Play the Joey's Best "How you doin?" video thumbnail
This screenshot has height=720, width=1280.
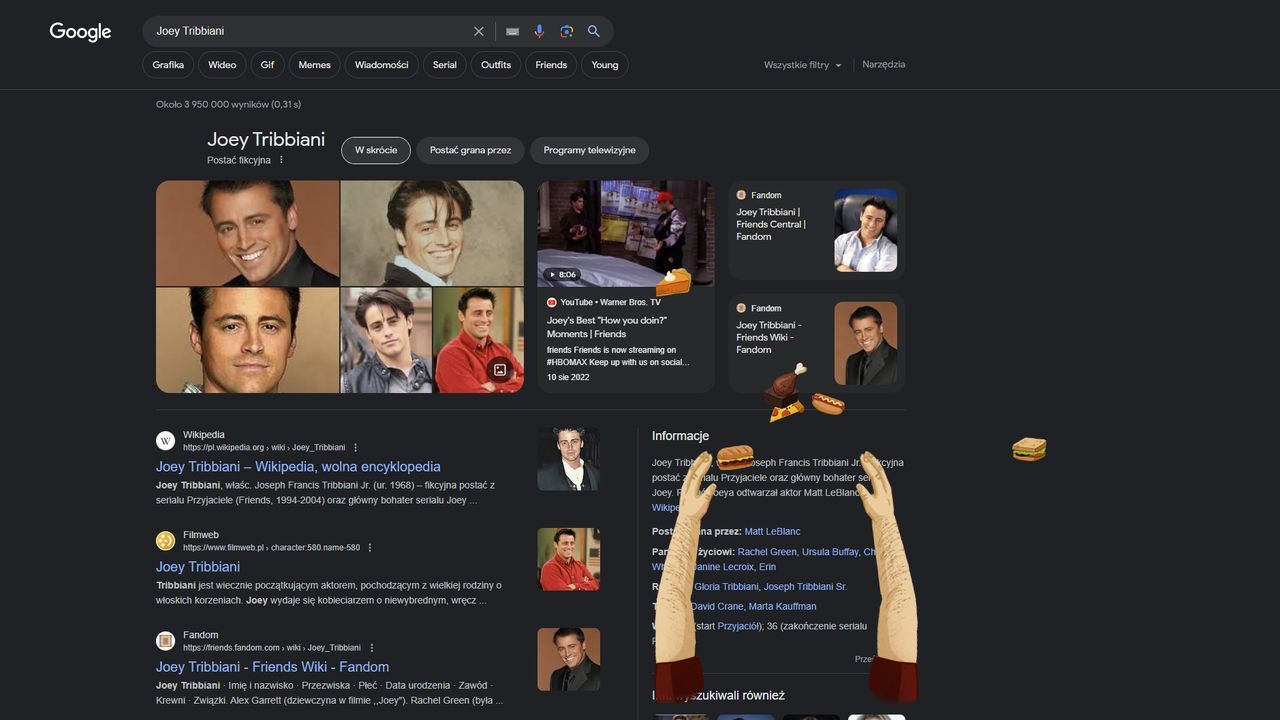tap(626, 233)
